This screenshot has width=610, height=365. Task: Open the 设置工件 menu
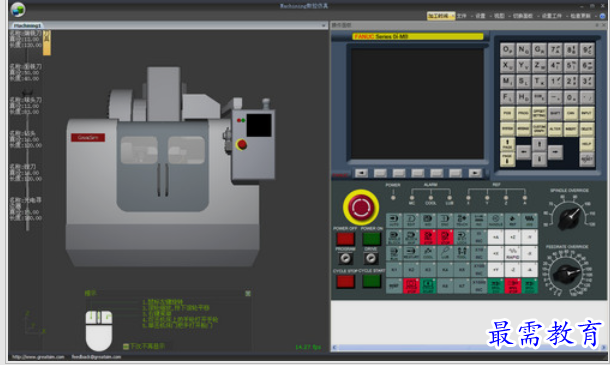click(552, 16)
